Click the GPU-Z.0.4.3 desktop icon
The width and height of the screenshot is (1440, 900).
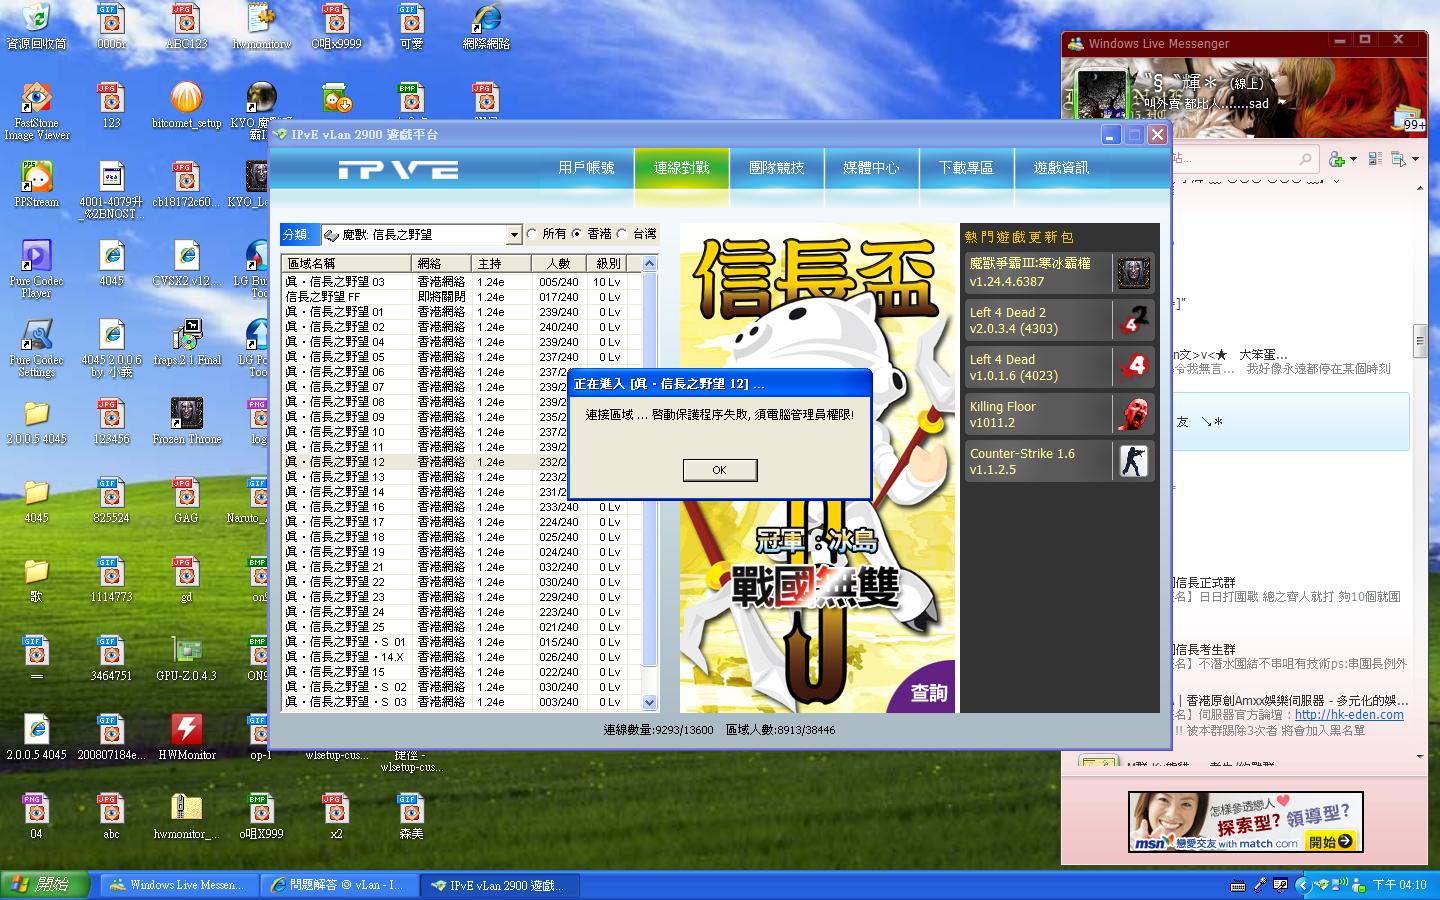pos(186,652)
